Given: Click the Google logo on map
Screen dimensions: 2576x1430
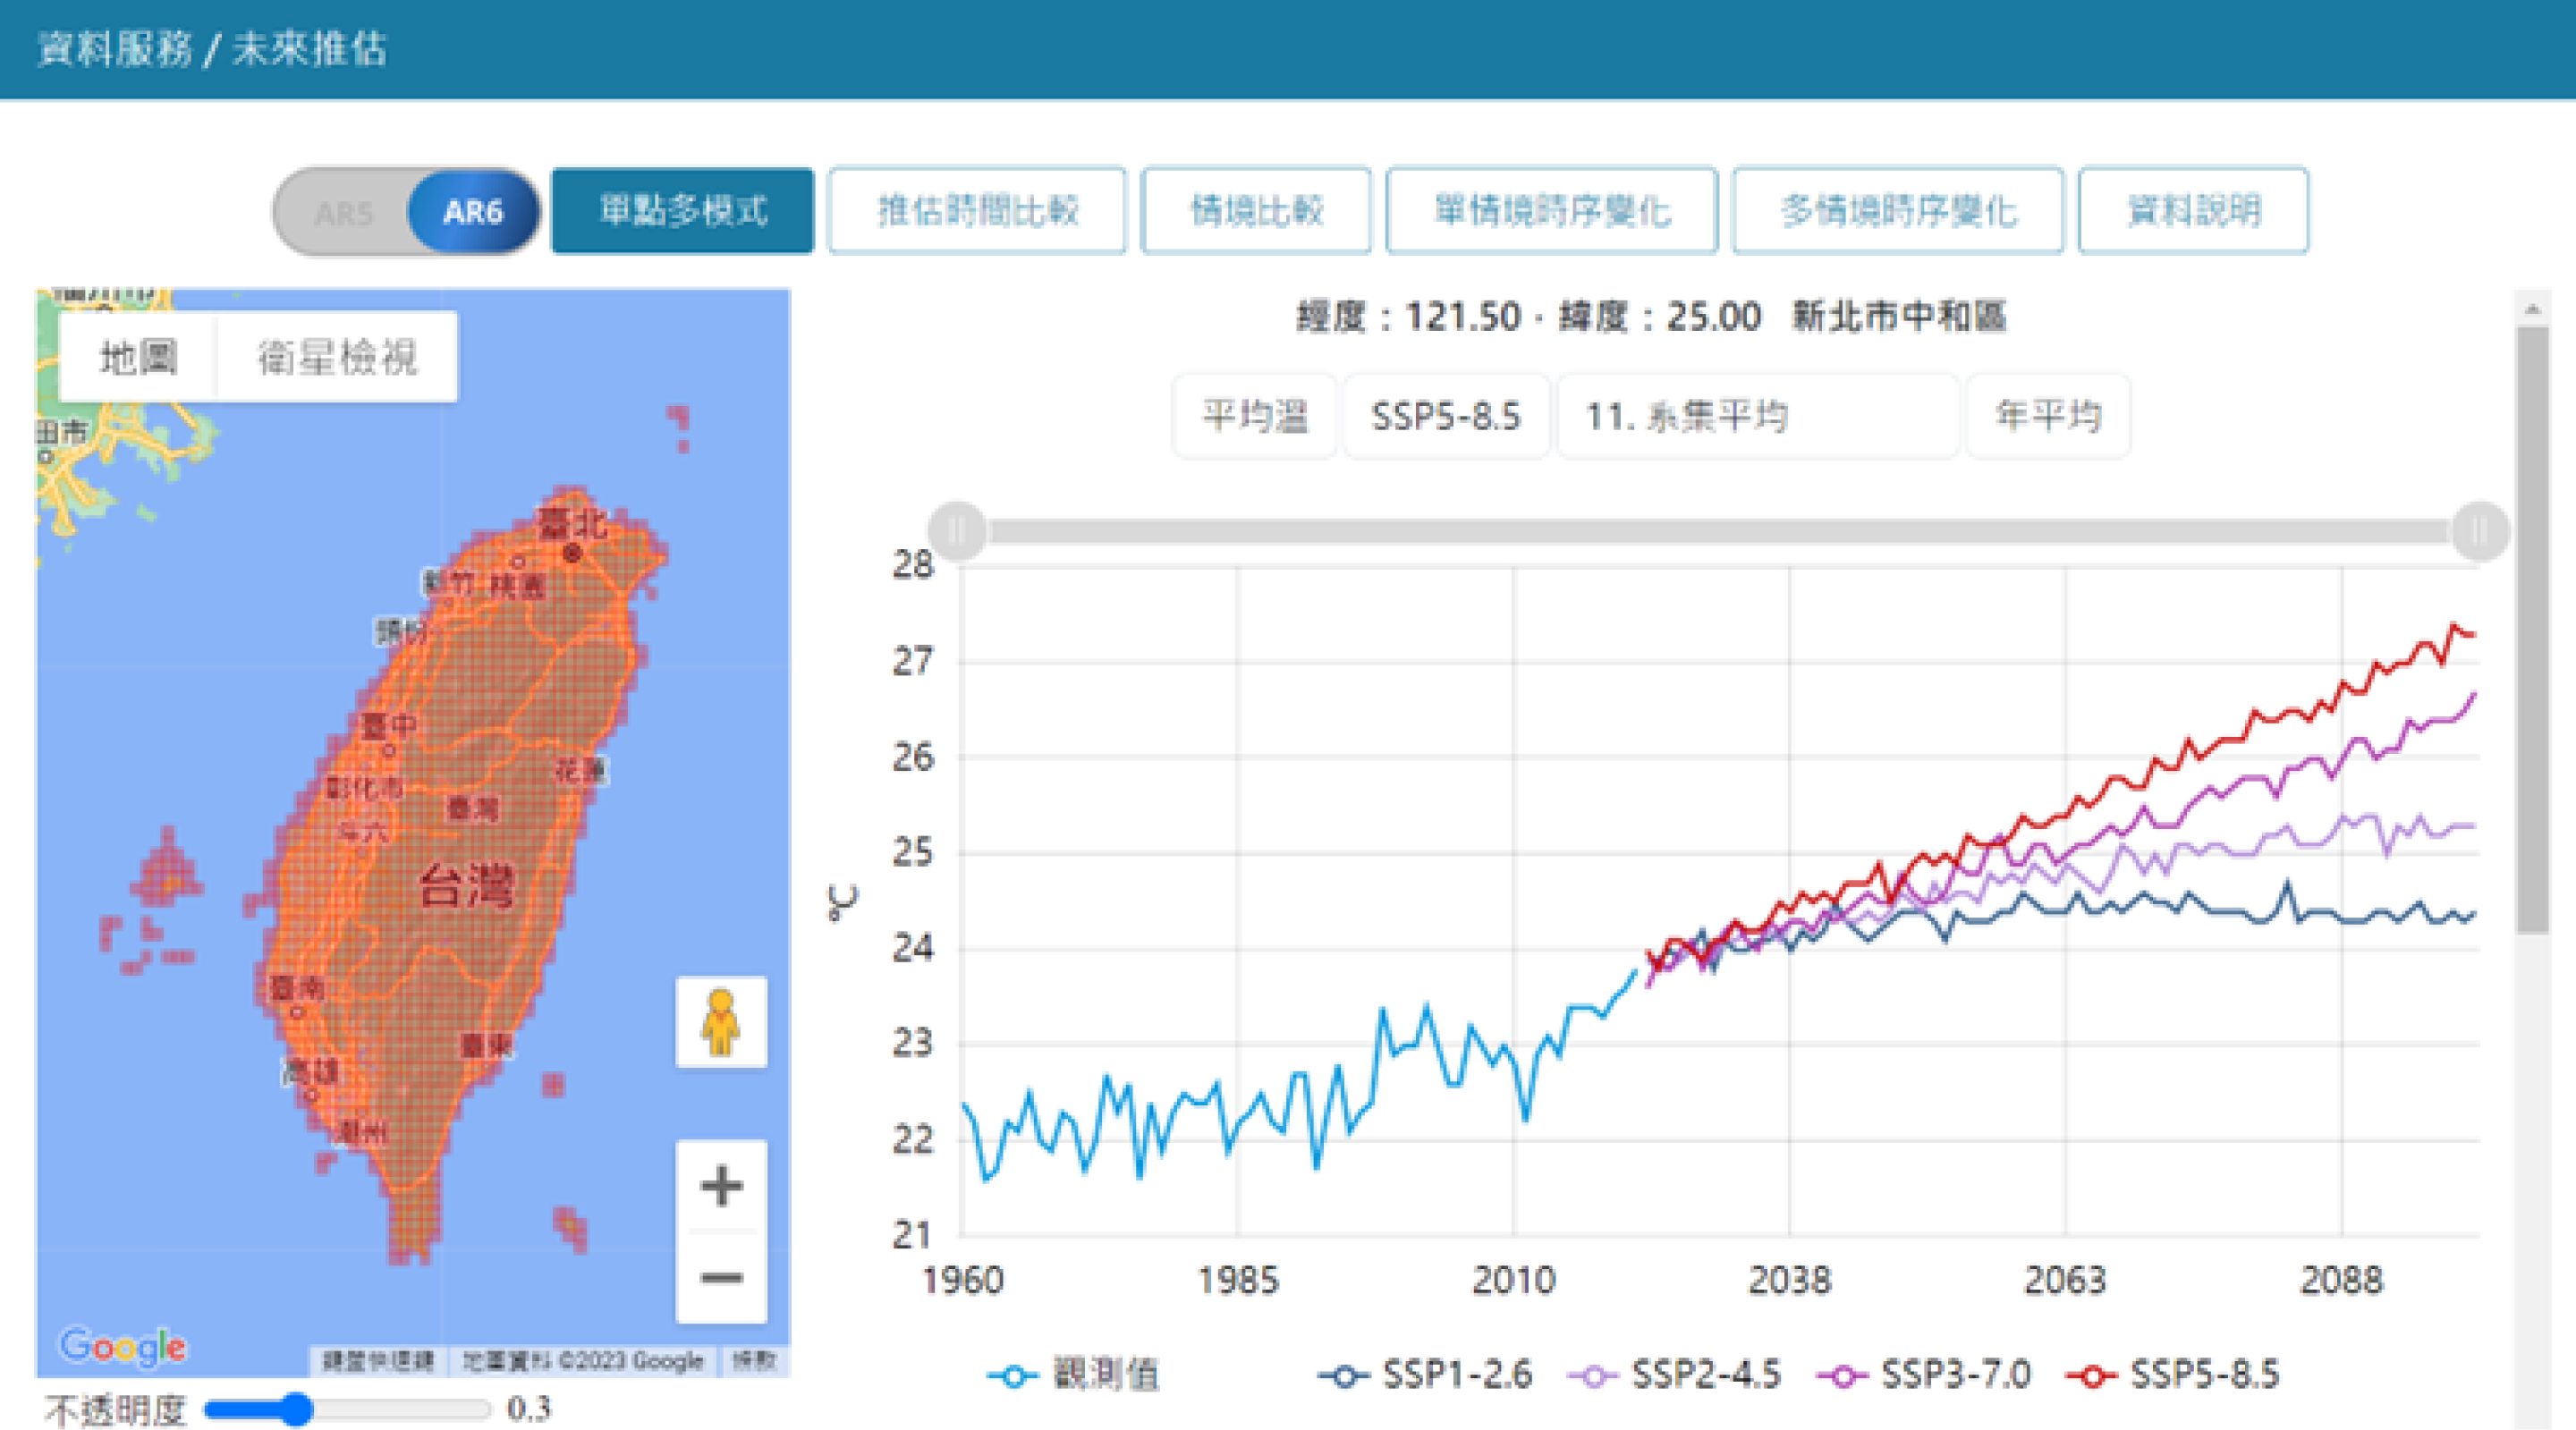Looking at the screenshot, I should (x=122, y=1346).
